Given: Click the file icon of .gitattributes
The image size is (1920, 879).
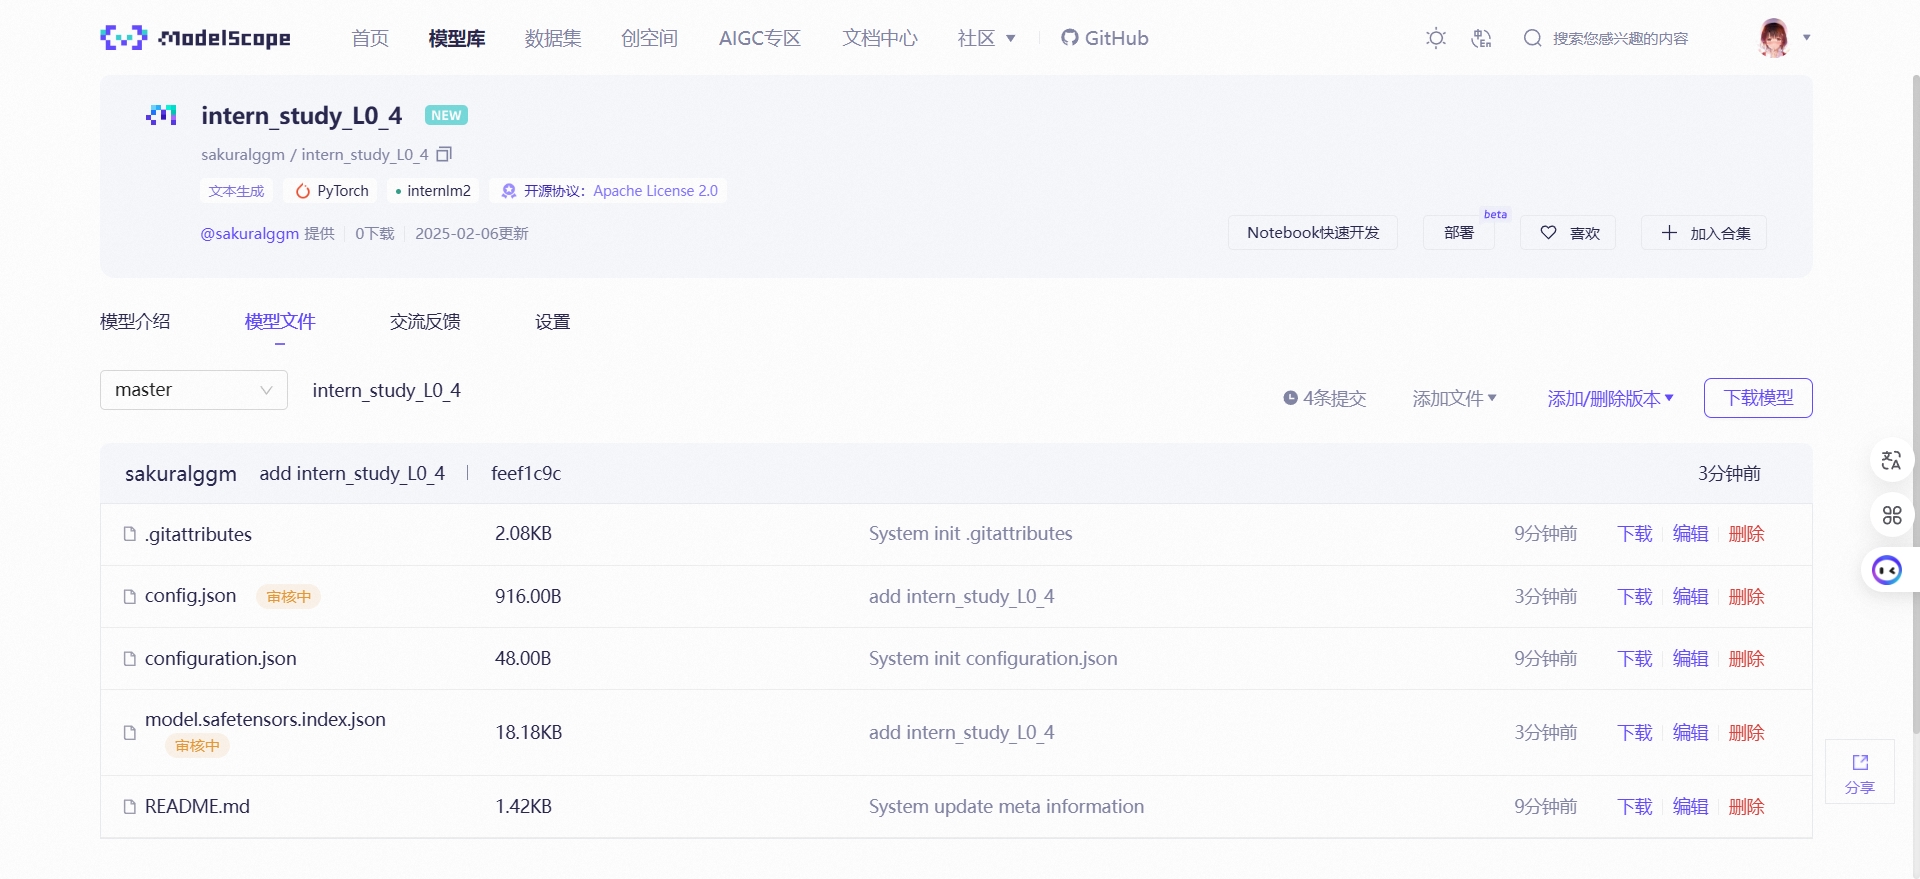Looking at the screenshot, I should point(130,534).
